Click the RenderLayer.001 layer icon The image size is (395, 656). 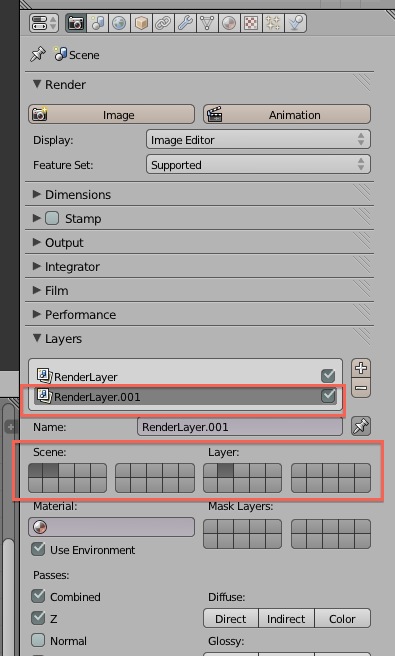coord(44,395)
